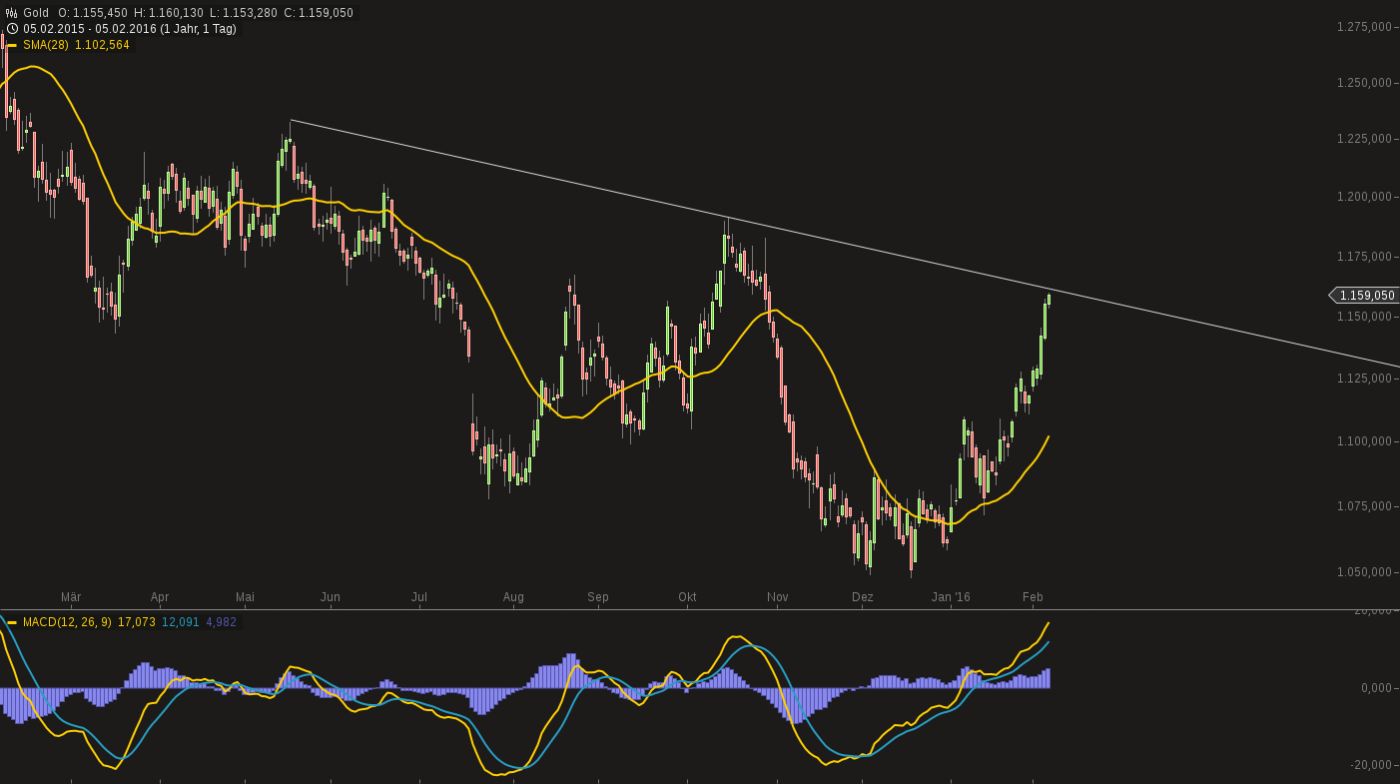Viewport: 1400px width, 784px height.
Task: Click the open value O: 1.155,450
Action: 92,13
